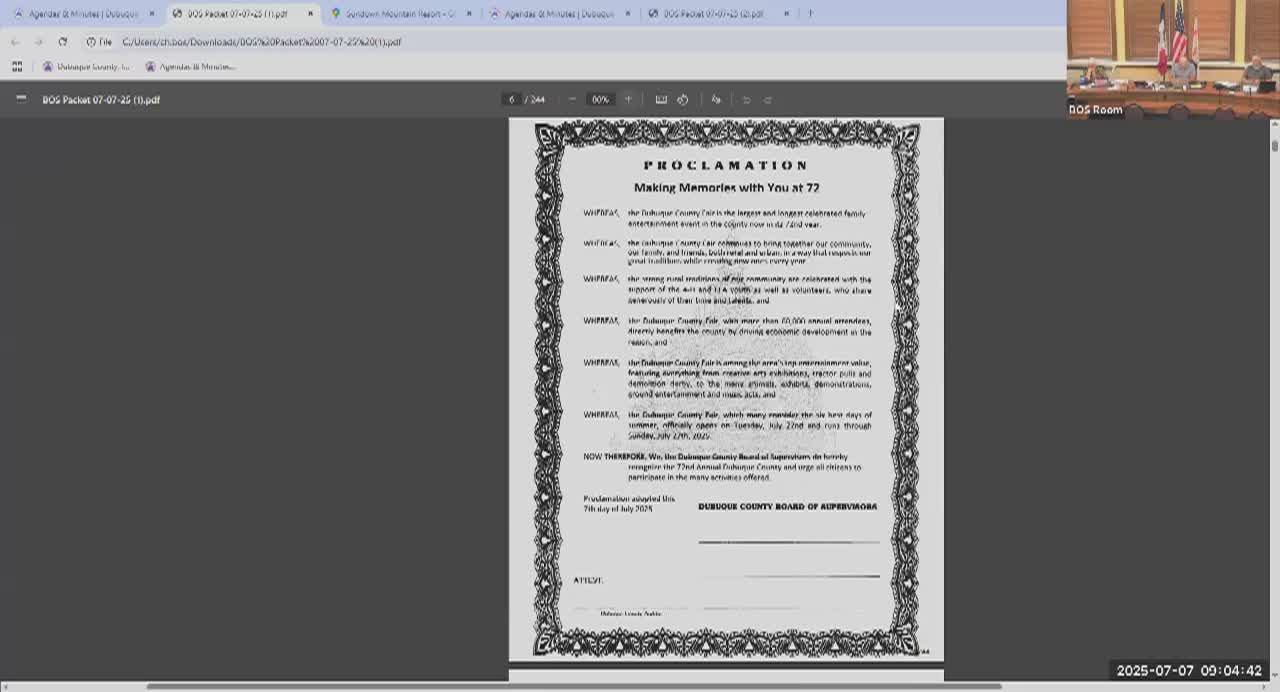Screen dimensions: 1280x692
Task: Click the PDF redo arrow icon
Action: pyautogui.click(x=768, y=99)
